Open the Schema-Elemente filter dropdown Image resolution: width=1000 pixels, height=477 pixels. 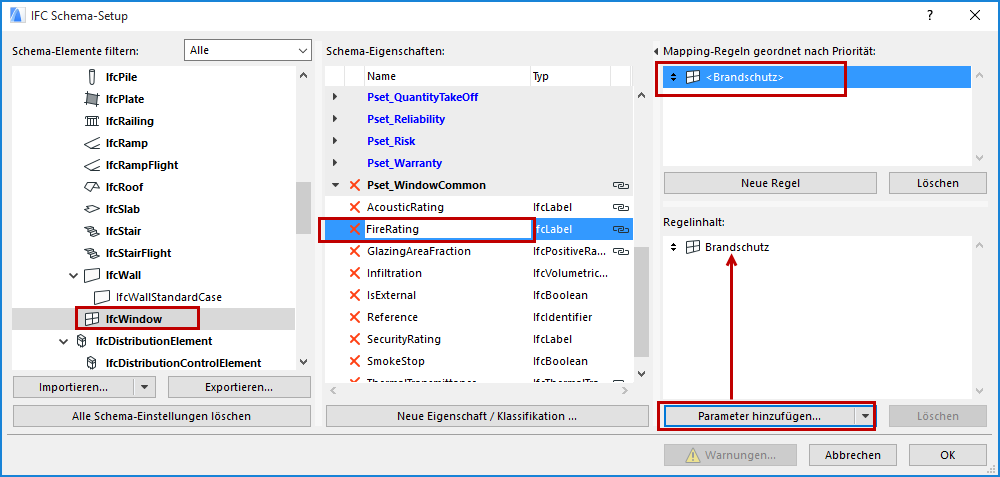248,50
